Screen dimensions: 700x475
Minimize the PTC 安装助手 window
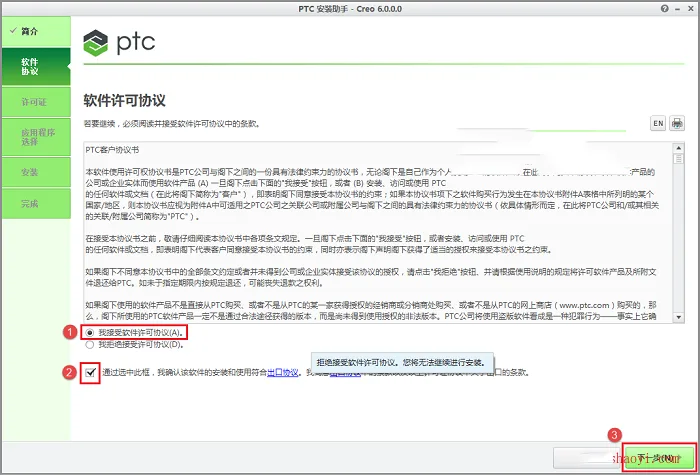coord(677,8)
